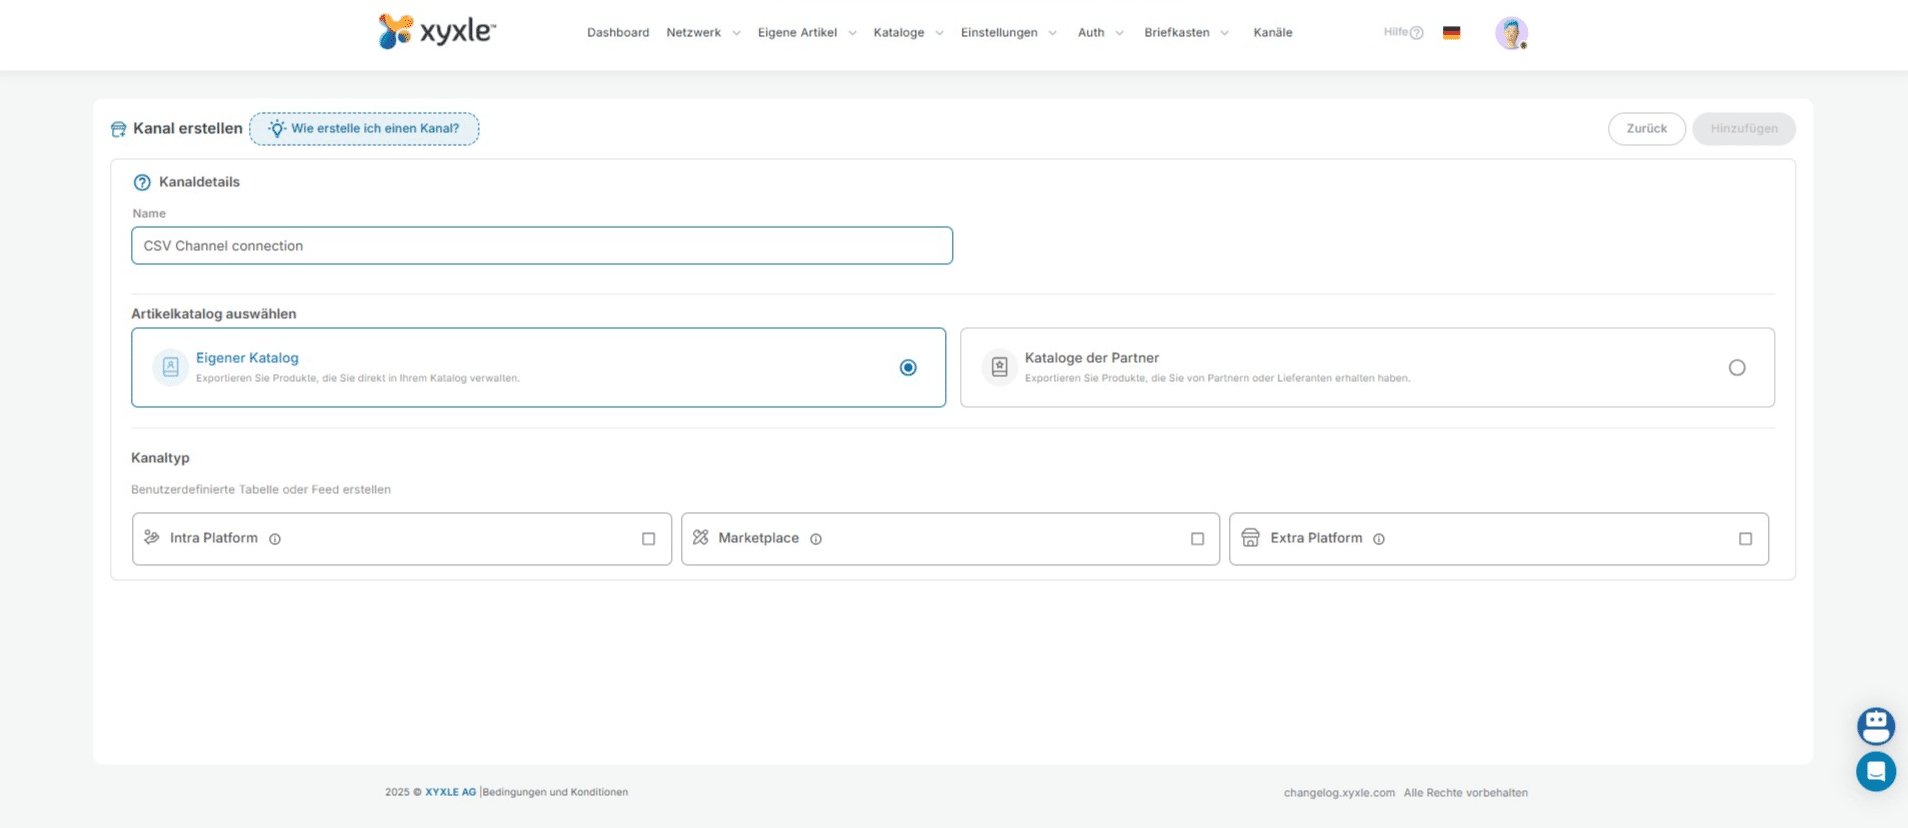Show info for Marketplace
The image size is (1908, 828).
point(816,539)
